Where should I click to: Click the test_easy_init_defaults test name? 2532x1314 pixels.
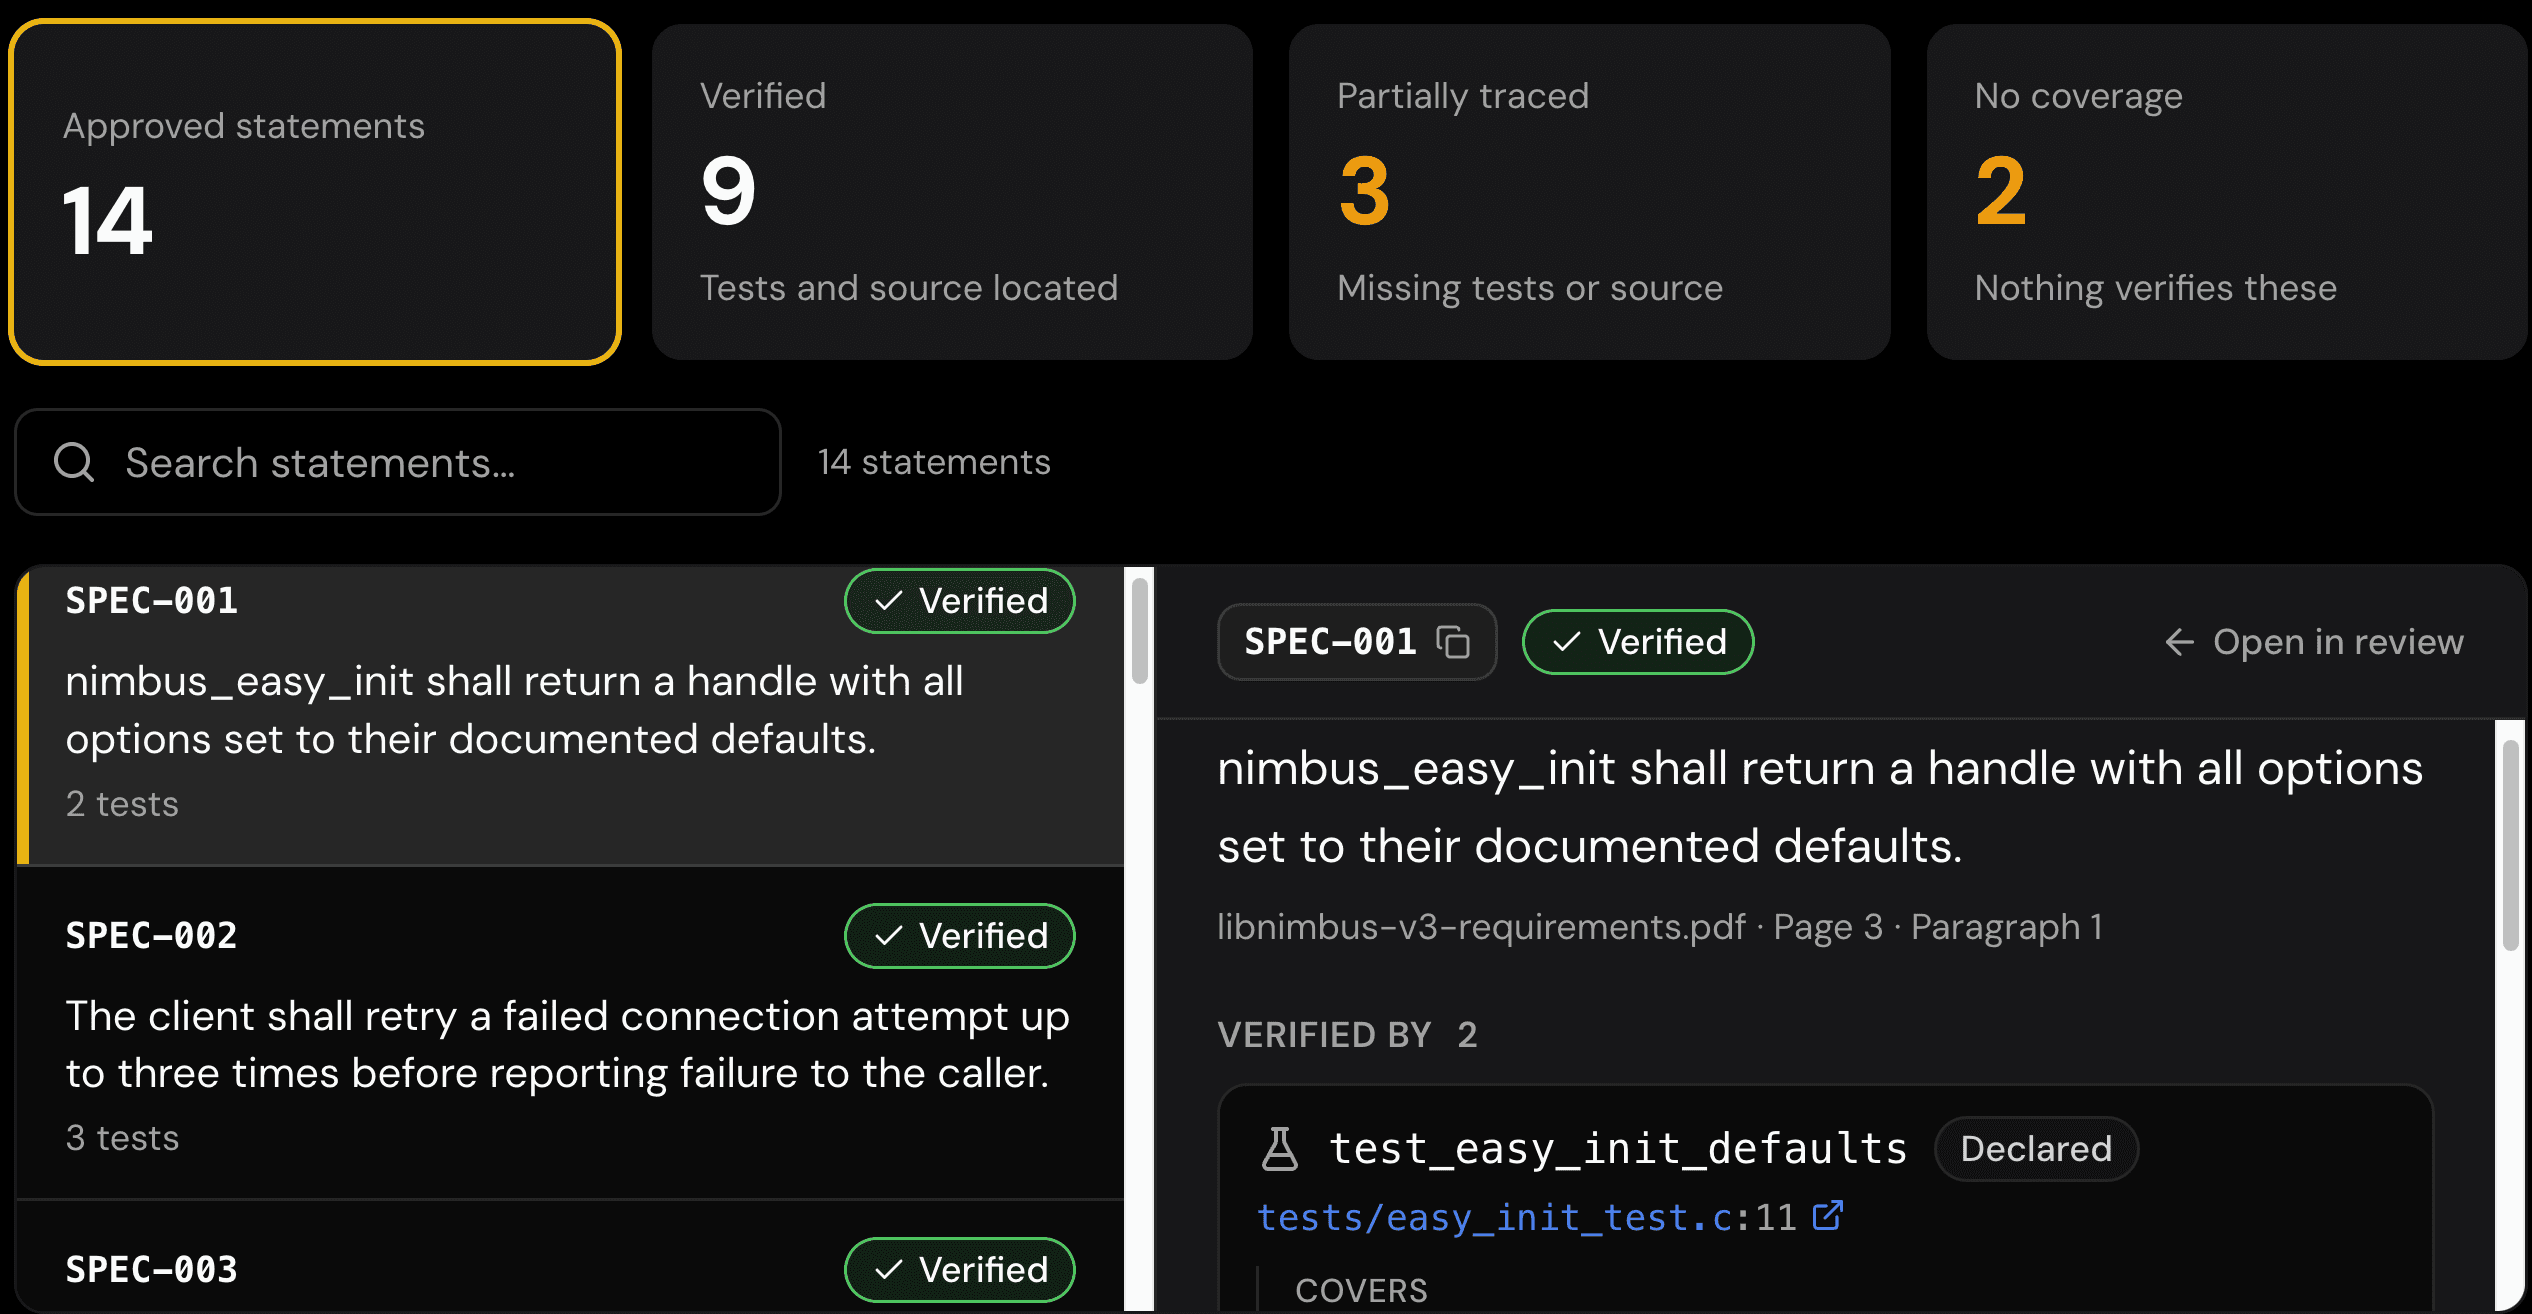coord(1618,1149)
